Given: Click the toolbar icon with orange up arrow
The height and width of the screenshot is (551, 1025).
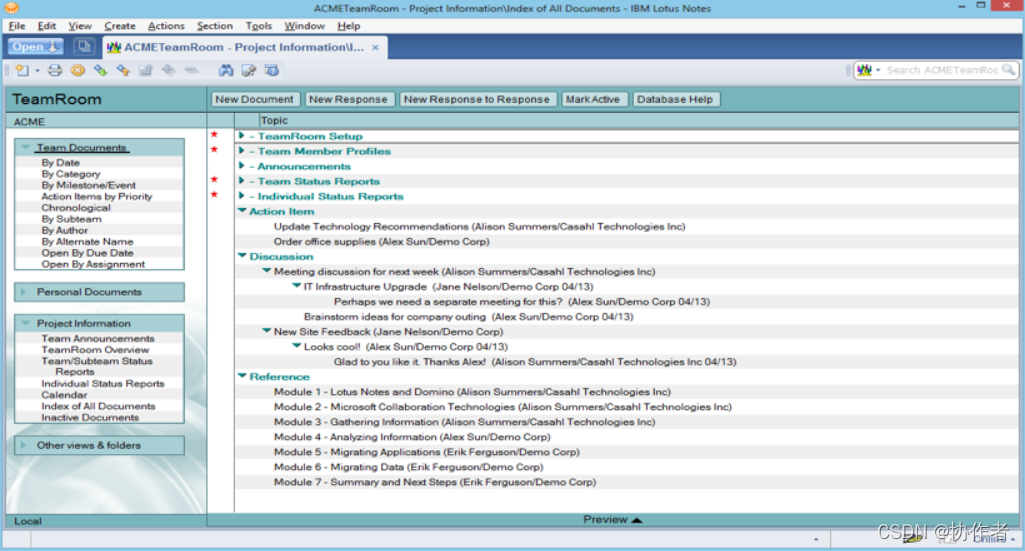Looking at the screenshot, I should point(123,70).
